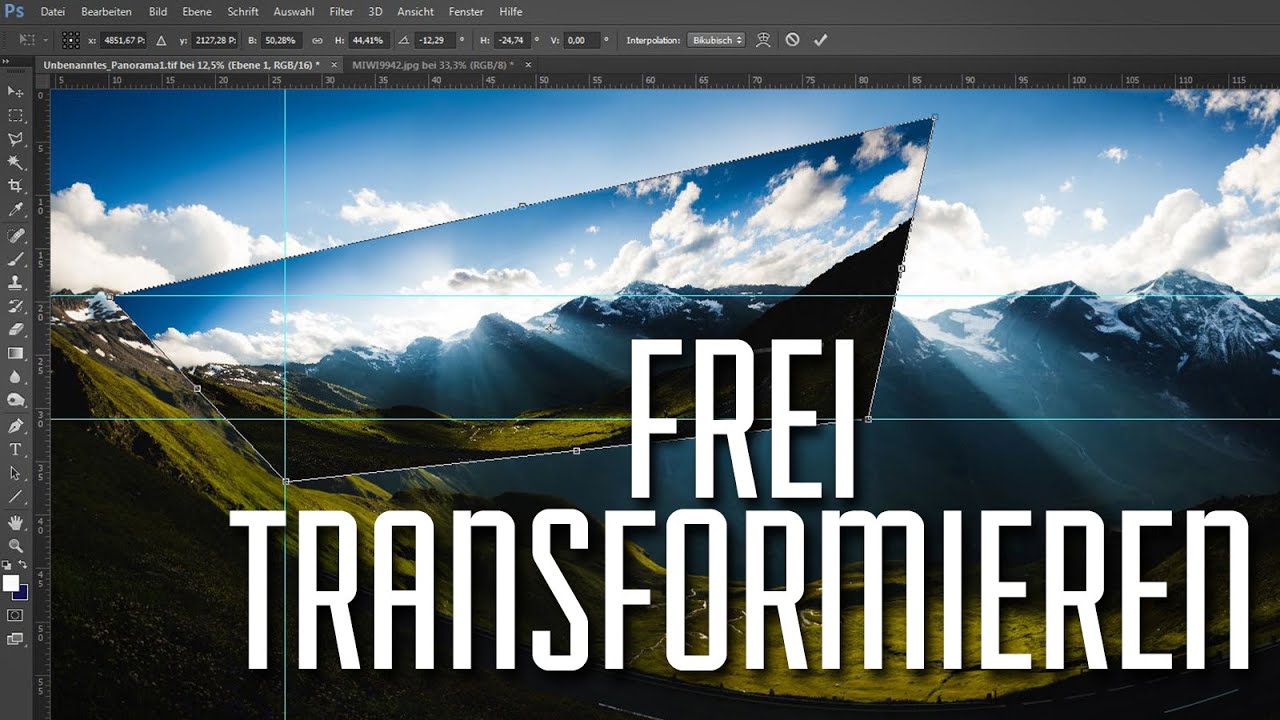This screenshot has height=720, width=1280.
Task: Open the Auswahl menu
Action: tap(294, 11)
